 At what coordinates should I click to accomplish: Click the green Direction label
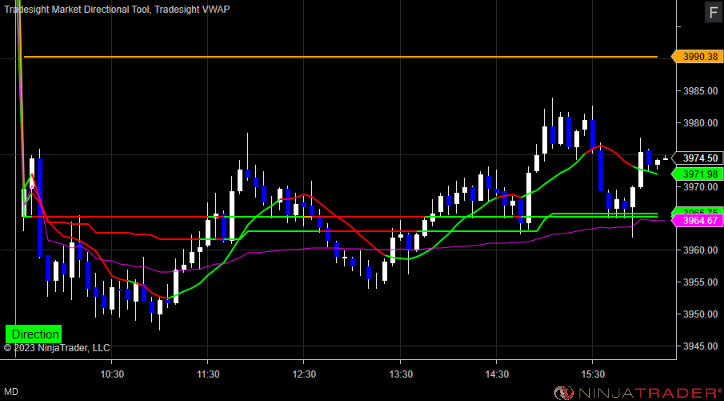point(33,334)
